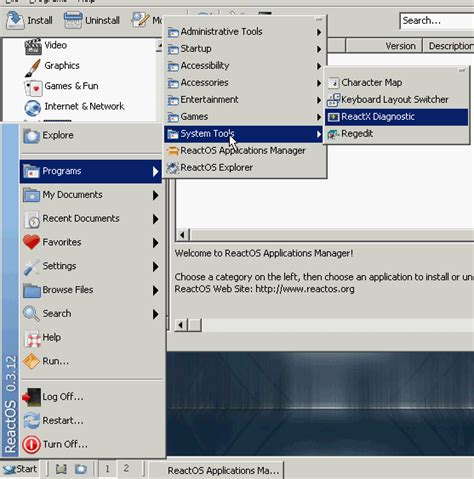Click the Start button

pyautogui.click(x=20, y=469)
